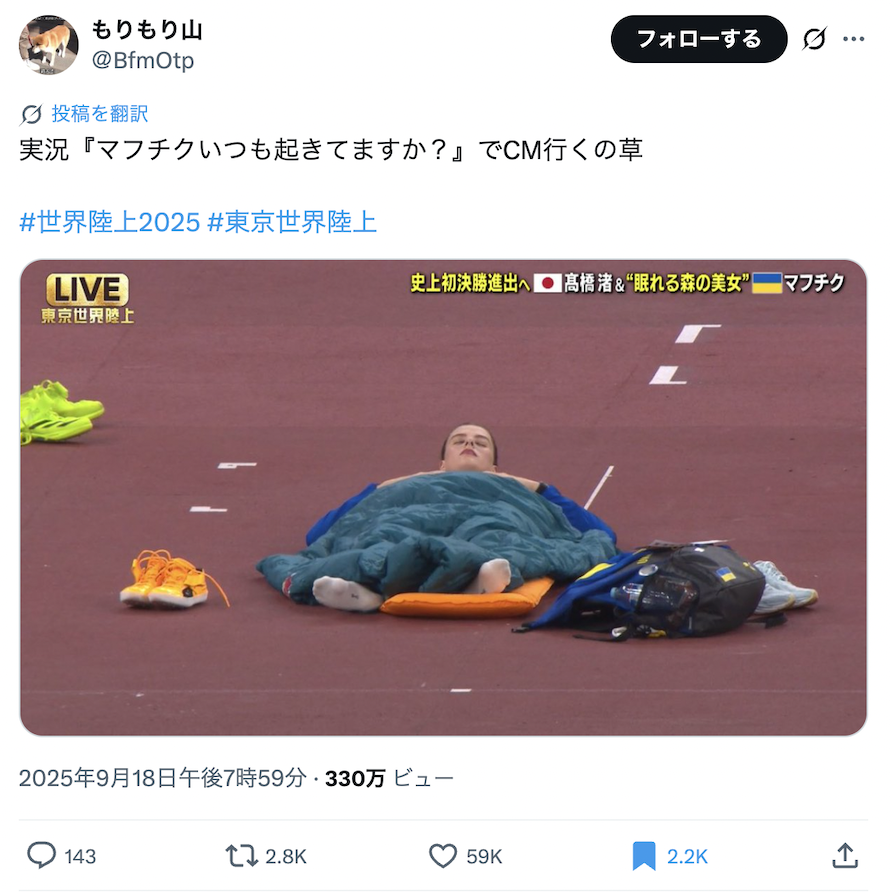The image size is (890, 892).
Task: Open the broadcast screenshot image
Action: click(x=443, y=497)
